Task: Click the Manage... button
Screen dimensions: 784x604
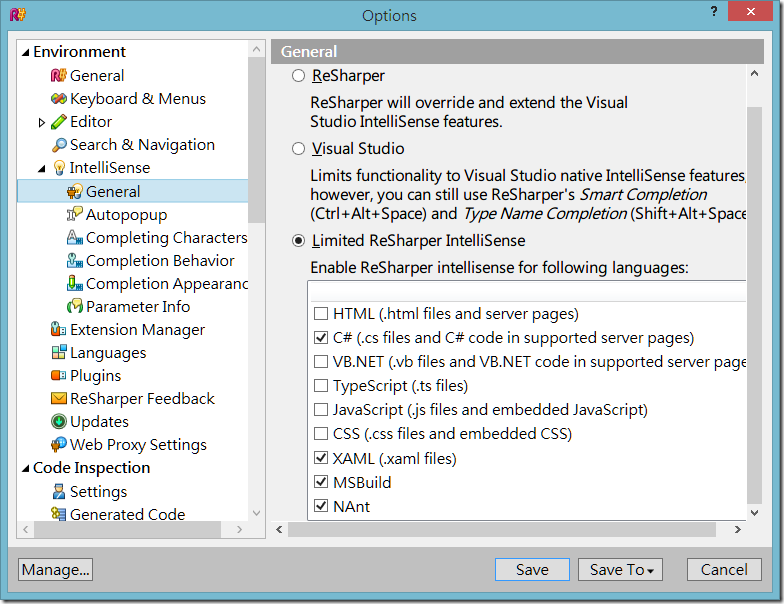Action: click(x=56, y=570)
